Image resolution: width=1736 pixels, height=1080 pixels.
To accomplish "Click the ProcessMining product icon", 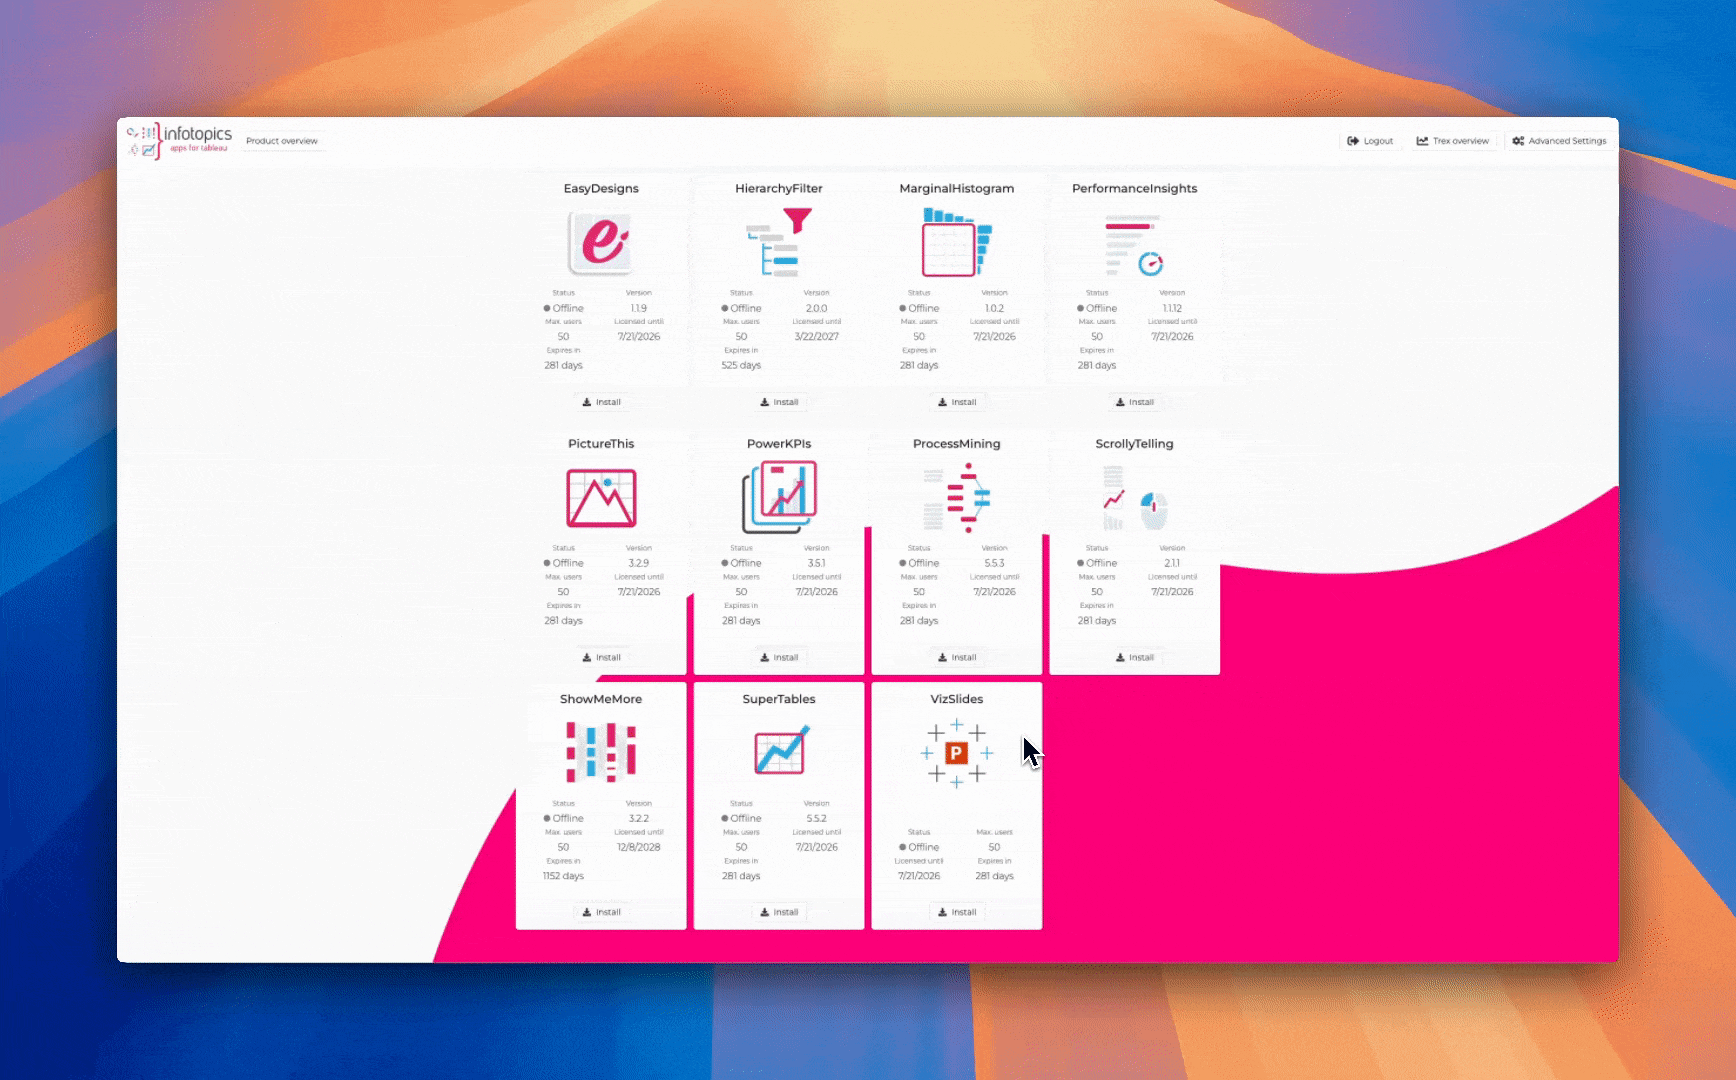I will [956, 498].
